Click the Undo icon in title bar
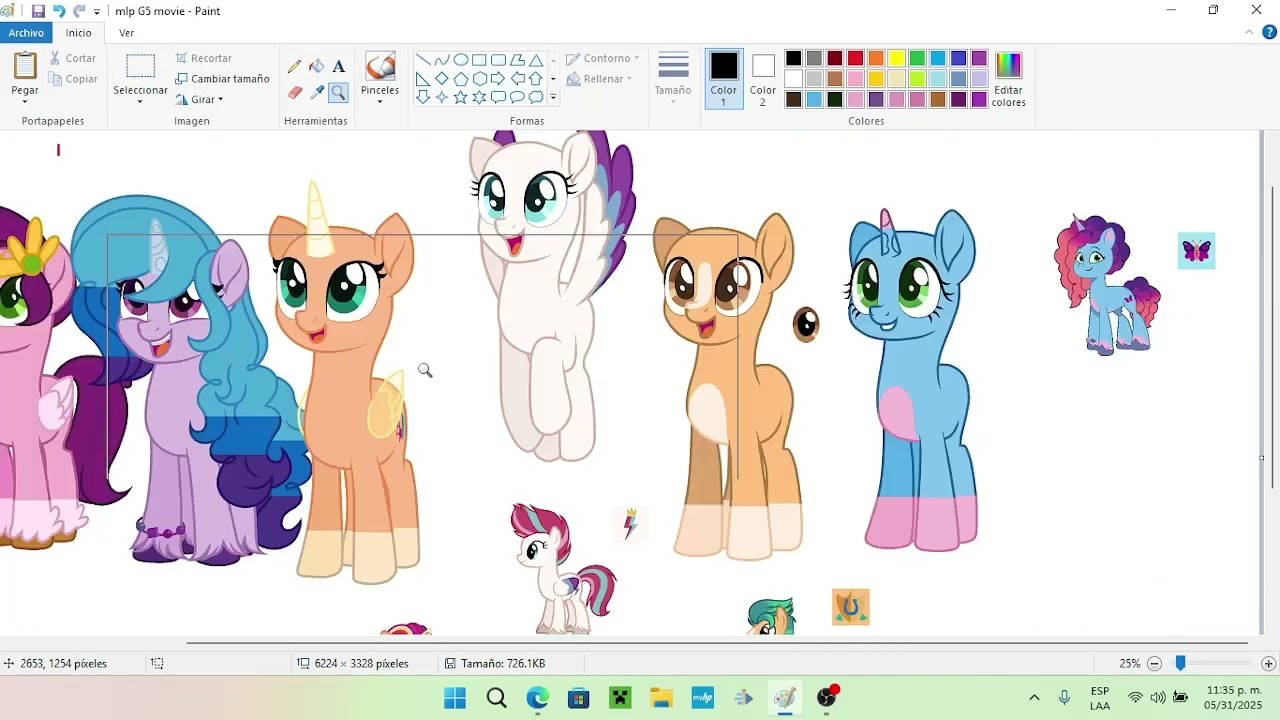Viewport: 1280px width, 720px height. (59, 11)
